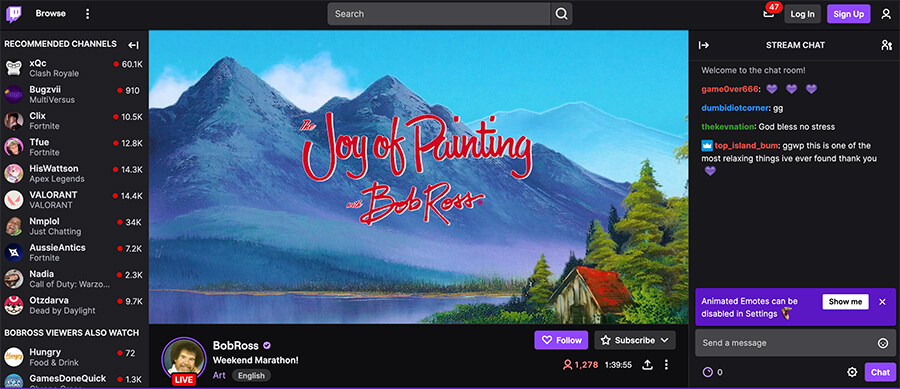Click the Send a message field
The height and width of the screenshot is (389, 900).
pos(796,343)
